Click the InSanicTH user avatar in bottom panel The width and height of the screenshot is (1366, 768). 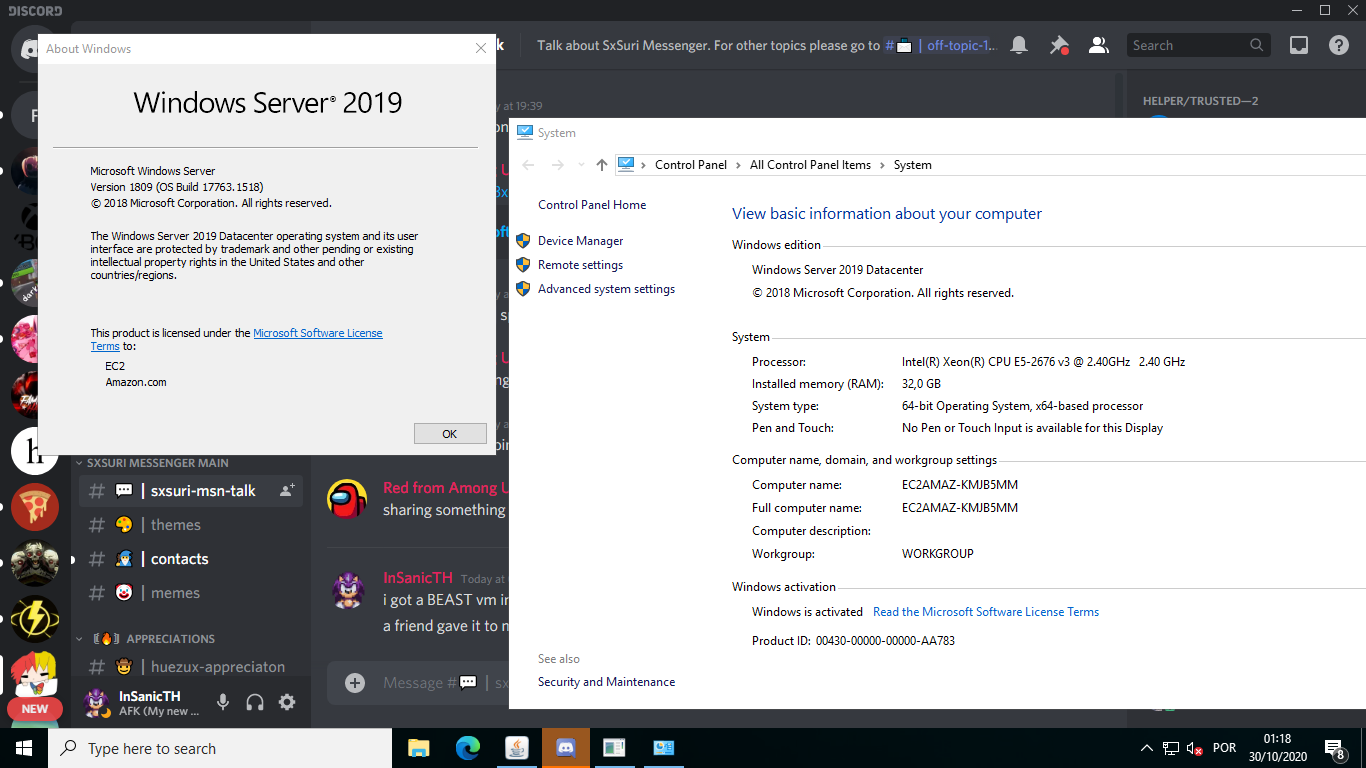96,702
